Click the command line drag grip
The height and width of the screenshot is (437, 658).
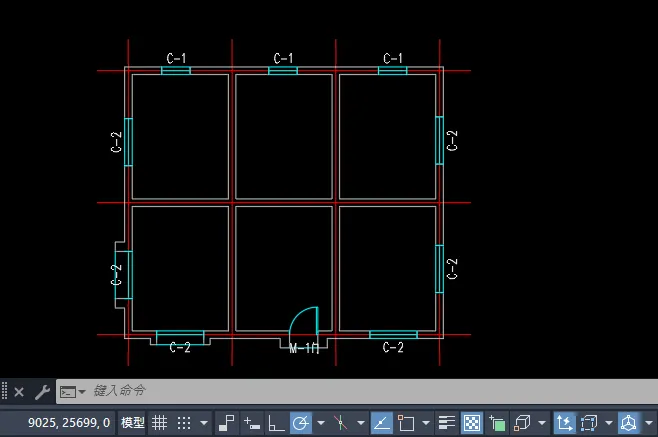pyautogui.click(x=5, y=391)
